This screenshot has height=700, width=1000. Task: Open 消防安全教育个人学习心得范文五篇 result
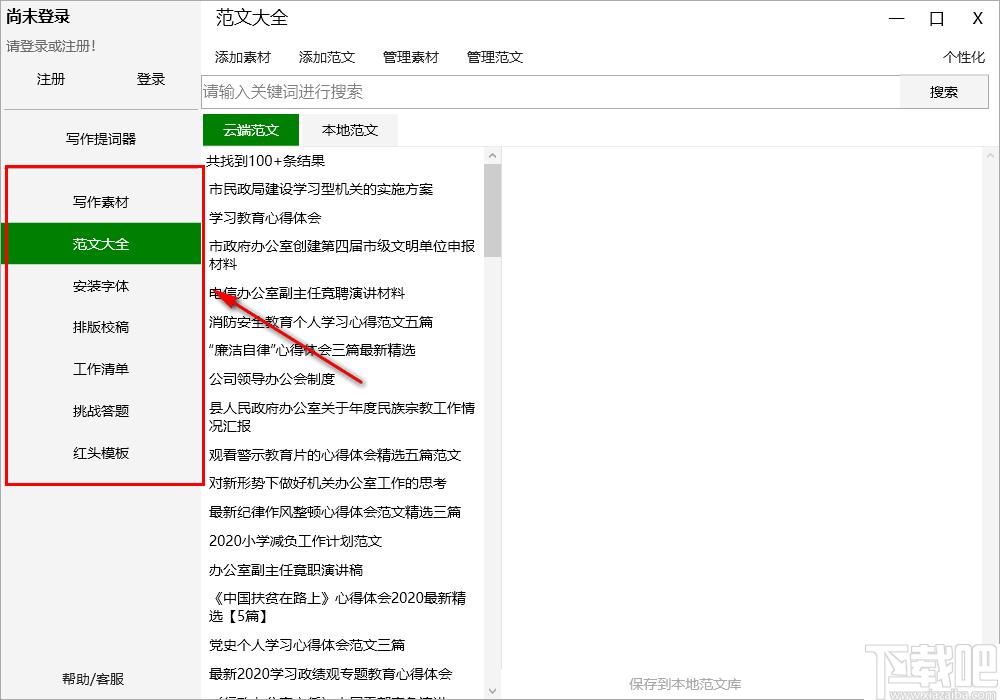[x=321, y=322]
